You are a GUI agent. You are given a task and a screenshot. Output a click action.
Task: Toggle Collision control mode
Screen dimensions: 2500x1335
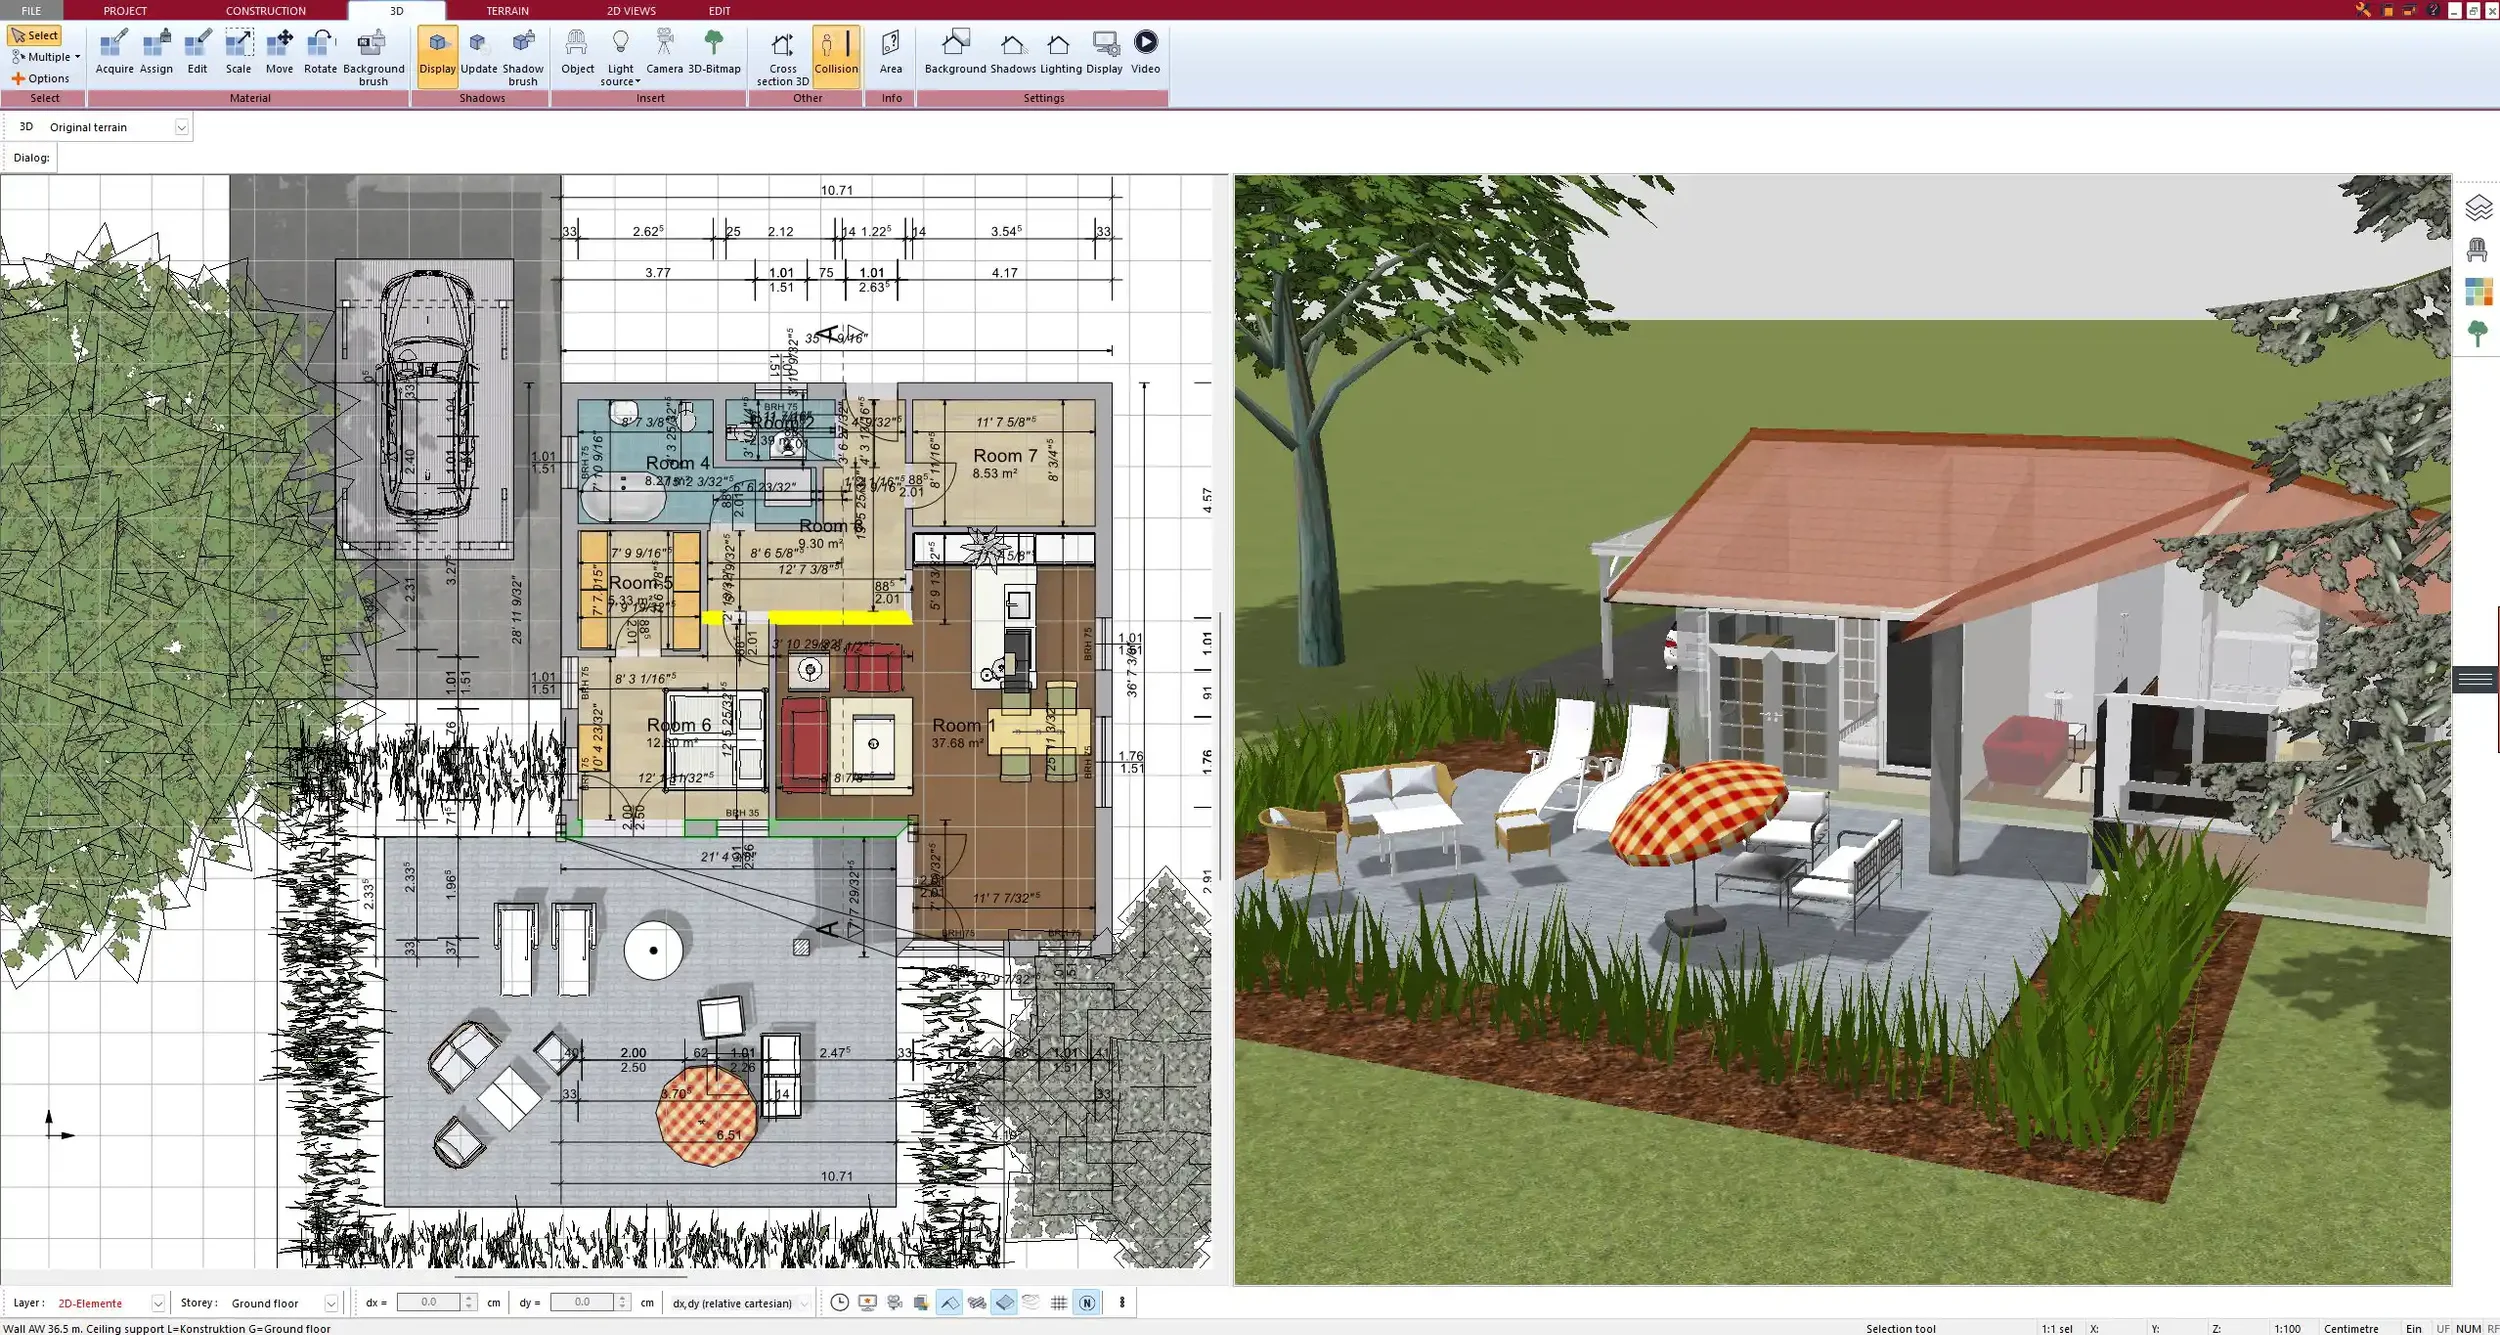(835, 52)
